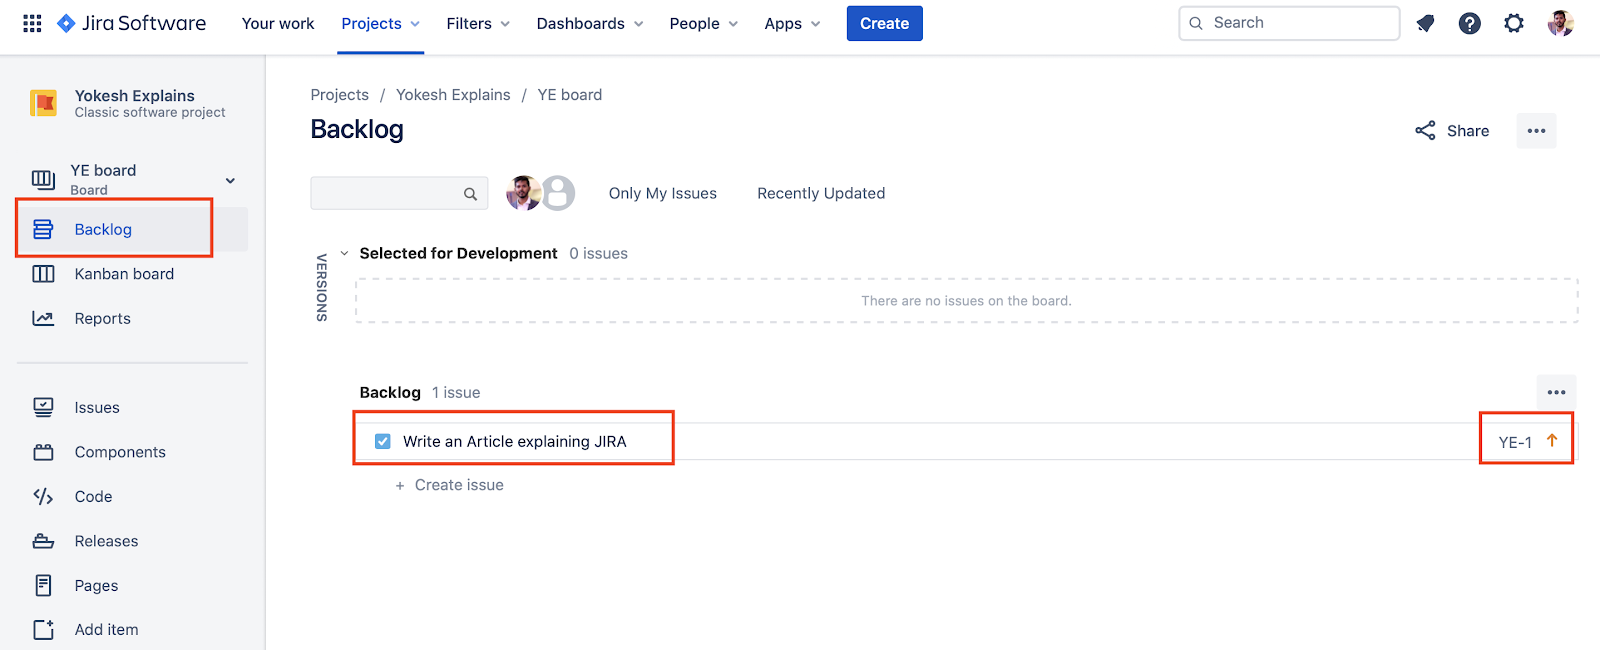Click the Yokesh Explains project icon
1600x650 pixels.
(43, 103)
